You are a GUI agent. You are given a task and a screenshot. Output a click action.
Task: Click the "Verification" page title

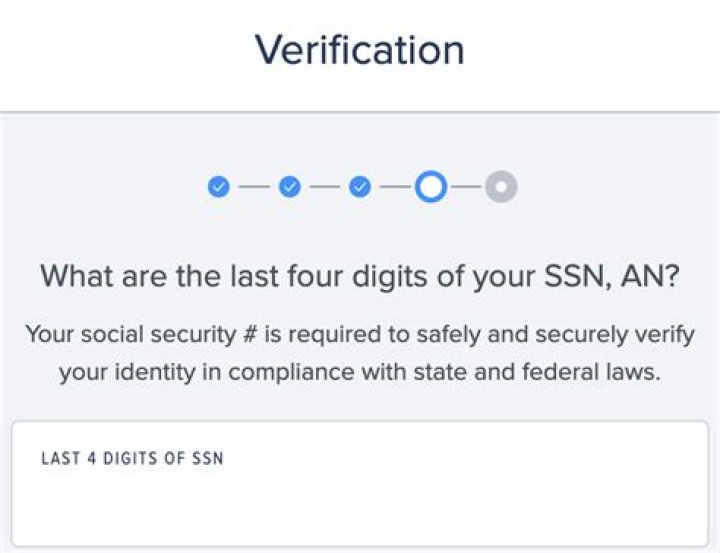(360, 49)
